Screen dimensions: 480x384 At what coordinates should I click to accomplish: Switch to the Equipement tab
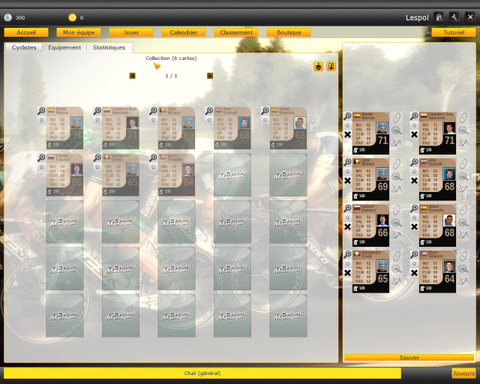pyautogui.click(x=64, y=47)
